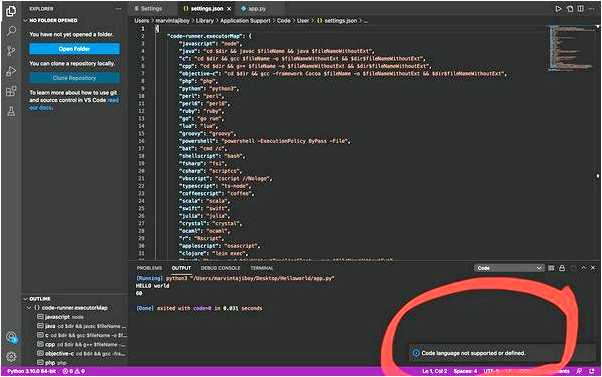The image size is (602, 377).
Task: Click the HELLO world output line
Action: point(152,286)
